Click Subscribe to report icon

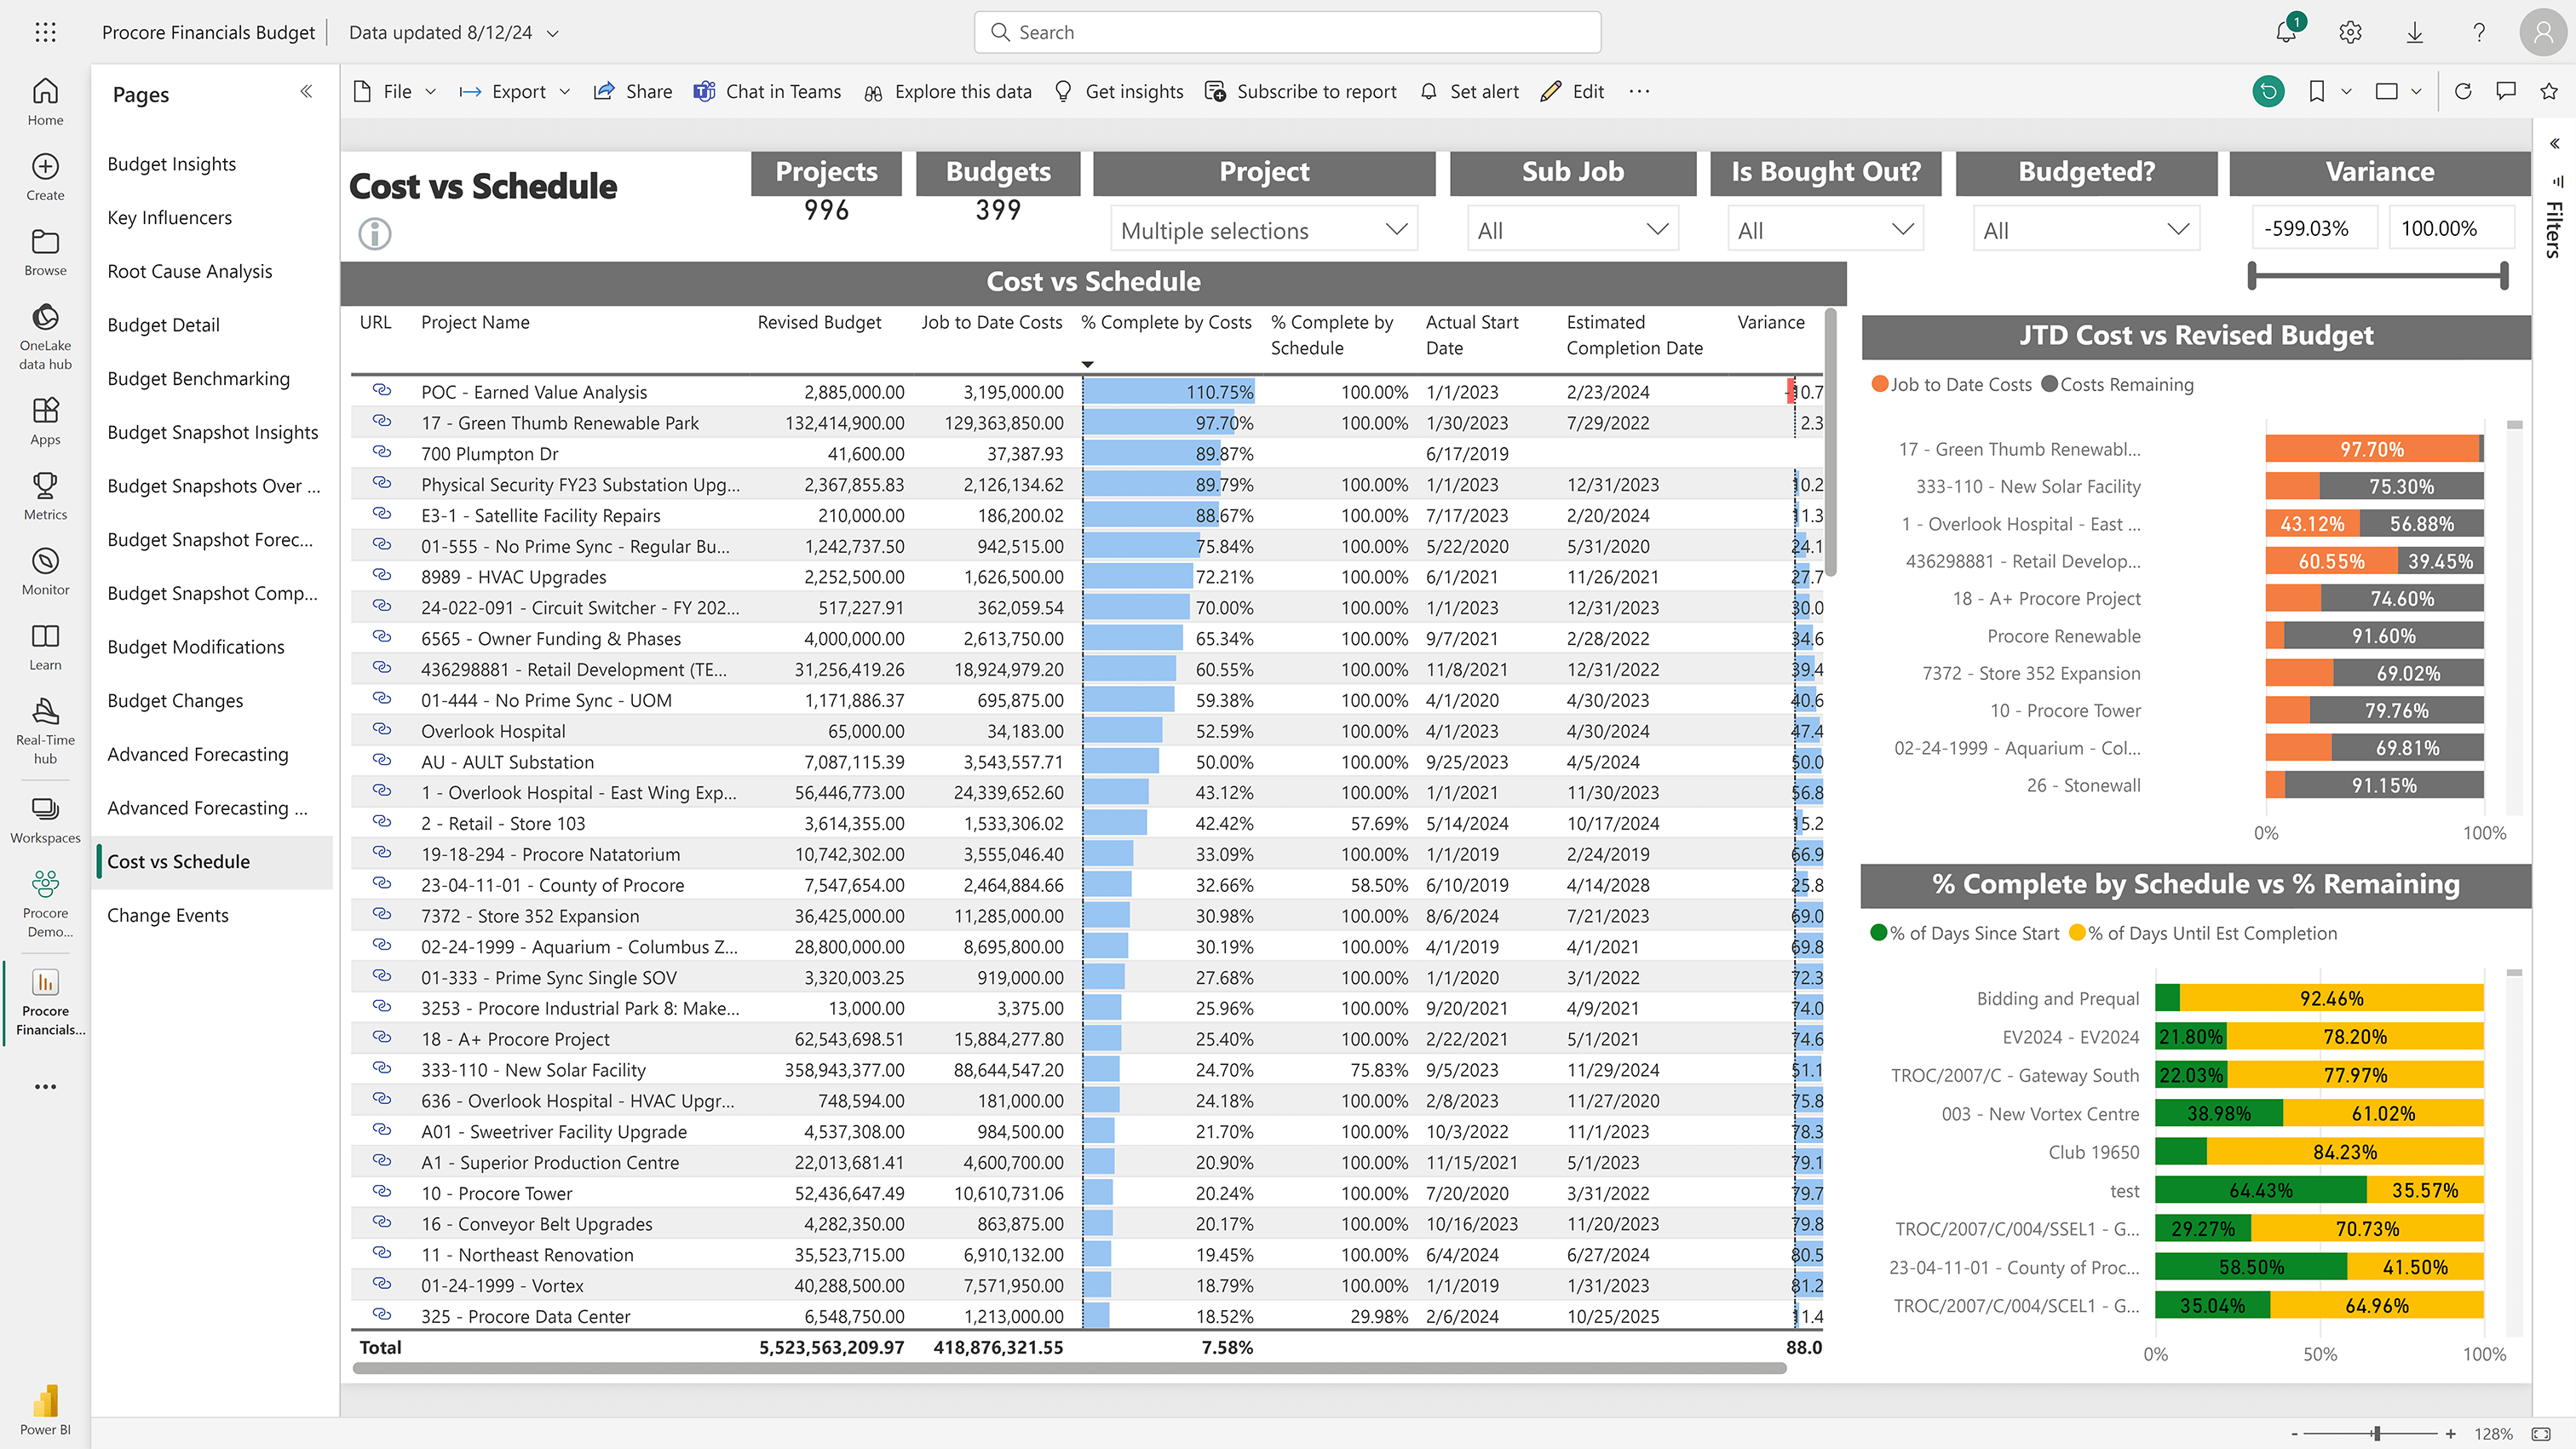[x=1216, y=92]
